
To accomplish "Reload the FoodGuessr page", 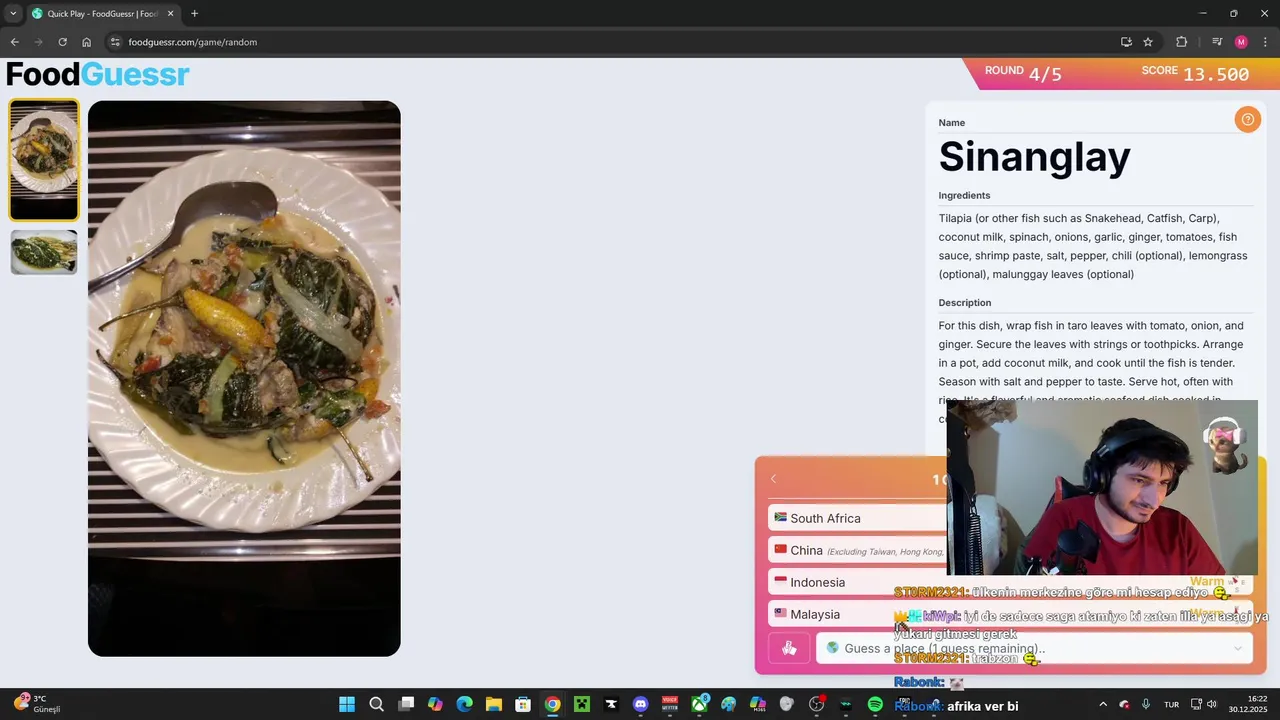I will tap(62, 42).
